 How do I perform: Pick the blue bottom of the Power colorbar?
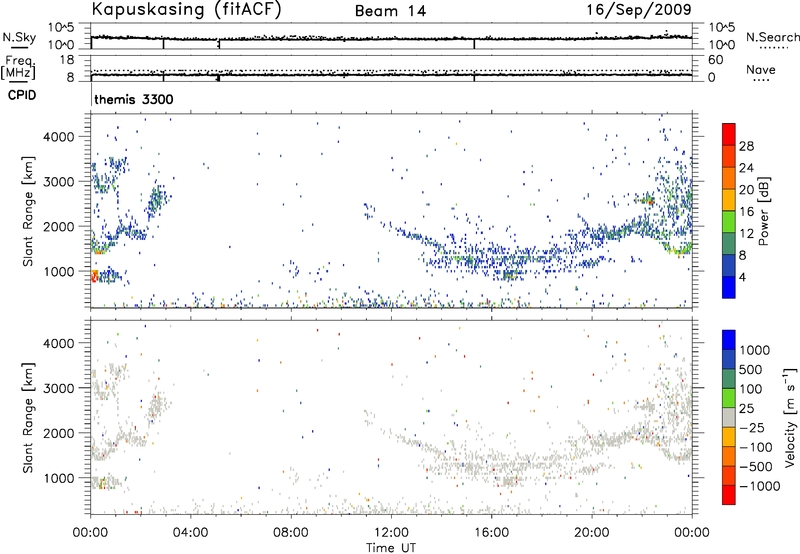tap(729, 287)
